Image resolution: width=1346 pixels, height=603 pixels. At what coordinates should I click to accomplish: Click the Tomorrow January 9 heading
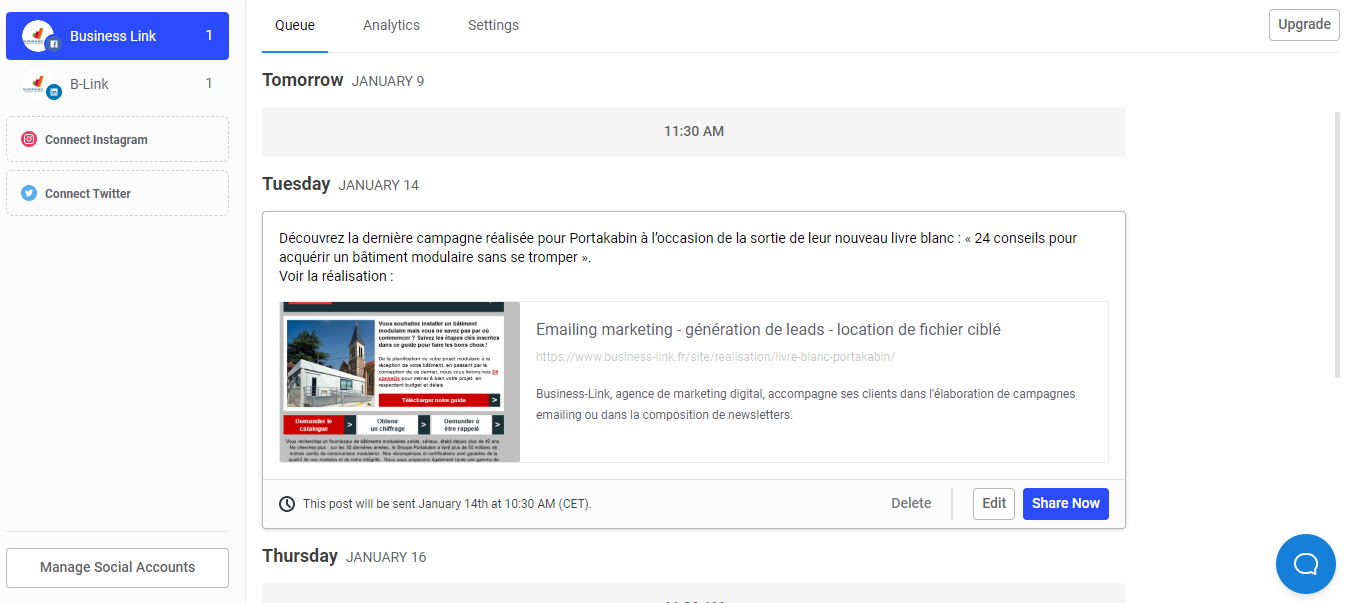point(342,80)
